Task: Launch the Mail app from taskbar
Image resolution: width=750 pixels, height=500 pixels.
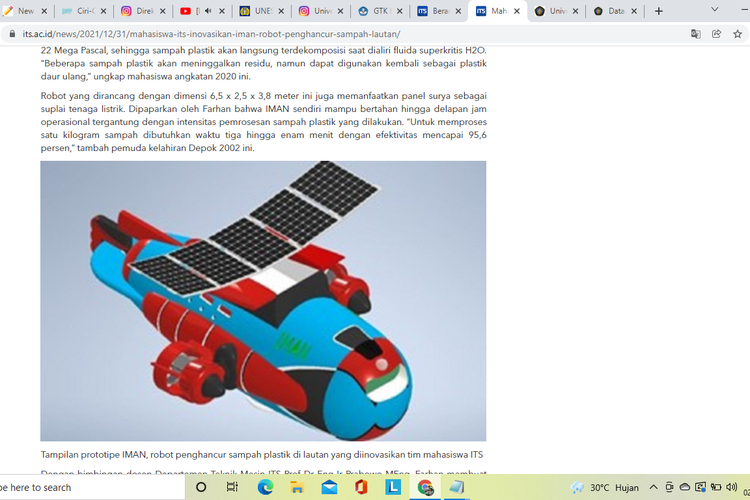Action: [329, 487]
